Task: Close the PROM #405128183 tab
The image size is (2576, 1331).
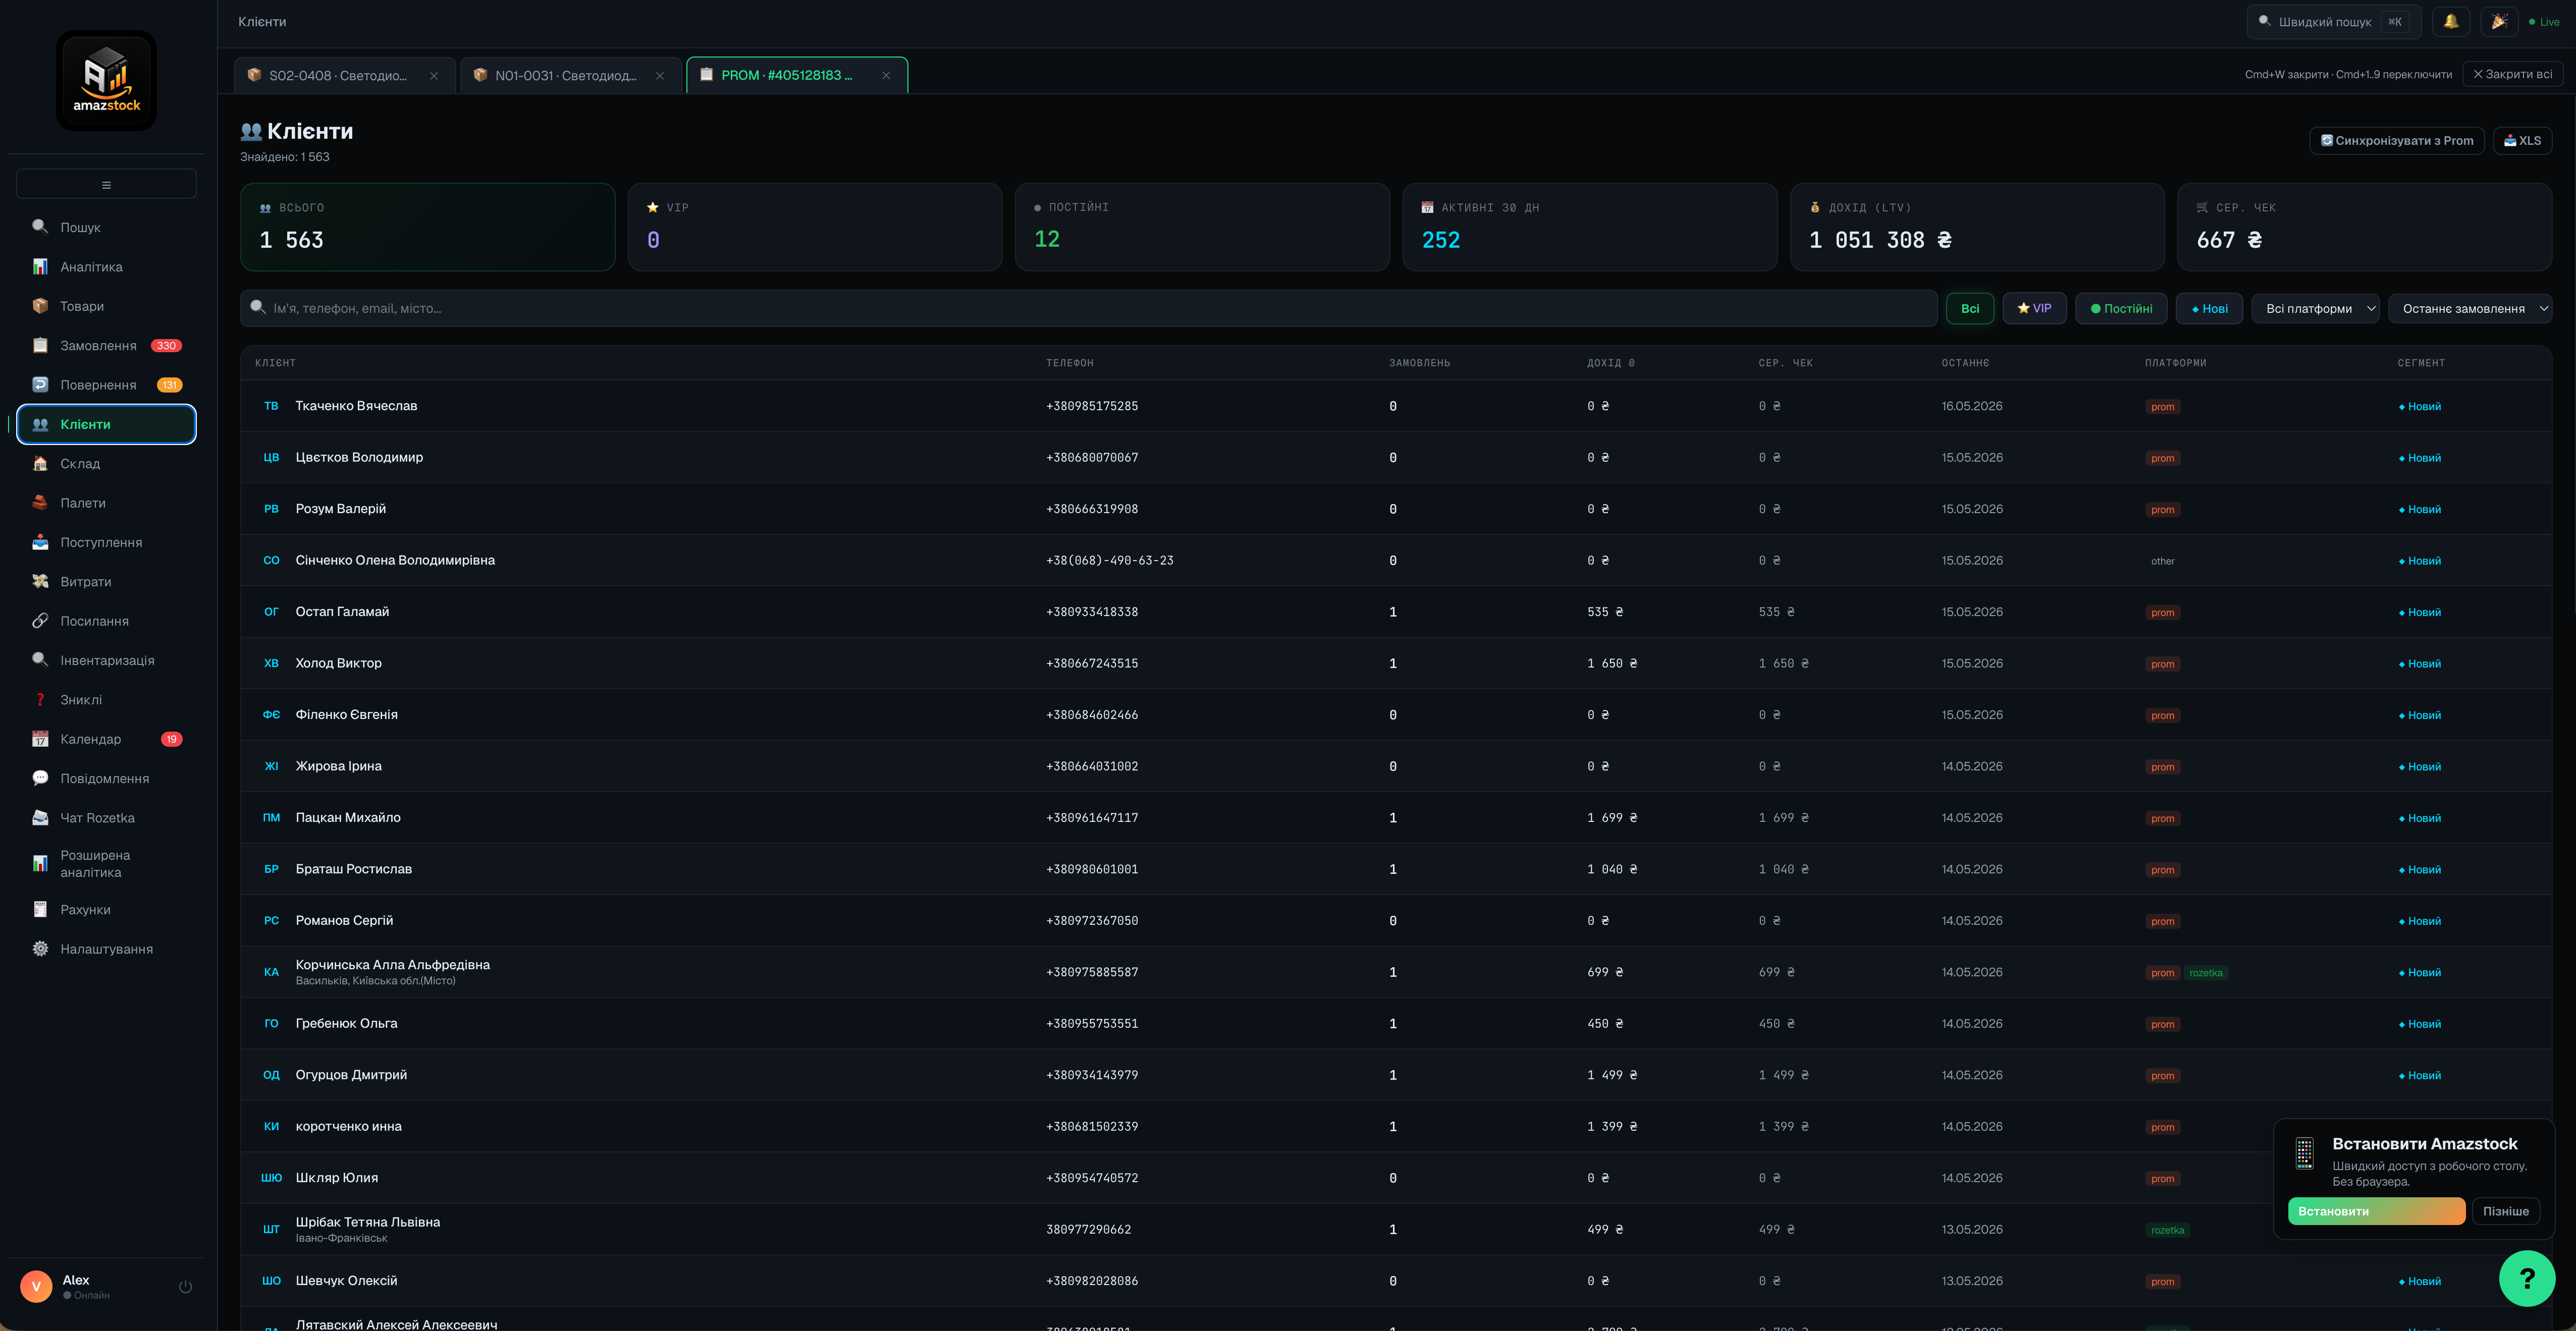Action: click(886, 76)
